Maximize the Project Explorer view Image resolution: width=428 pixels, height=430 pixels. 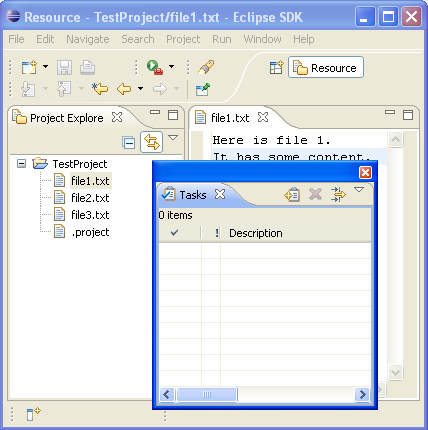[x=173, y=115]
